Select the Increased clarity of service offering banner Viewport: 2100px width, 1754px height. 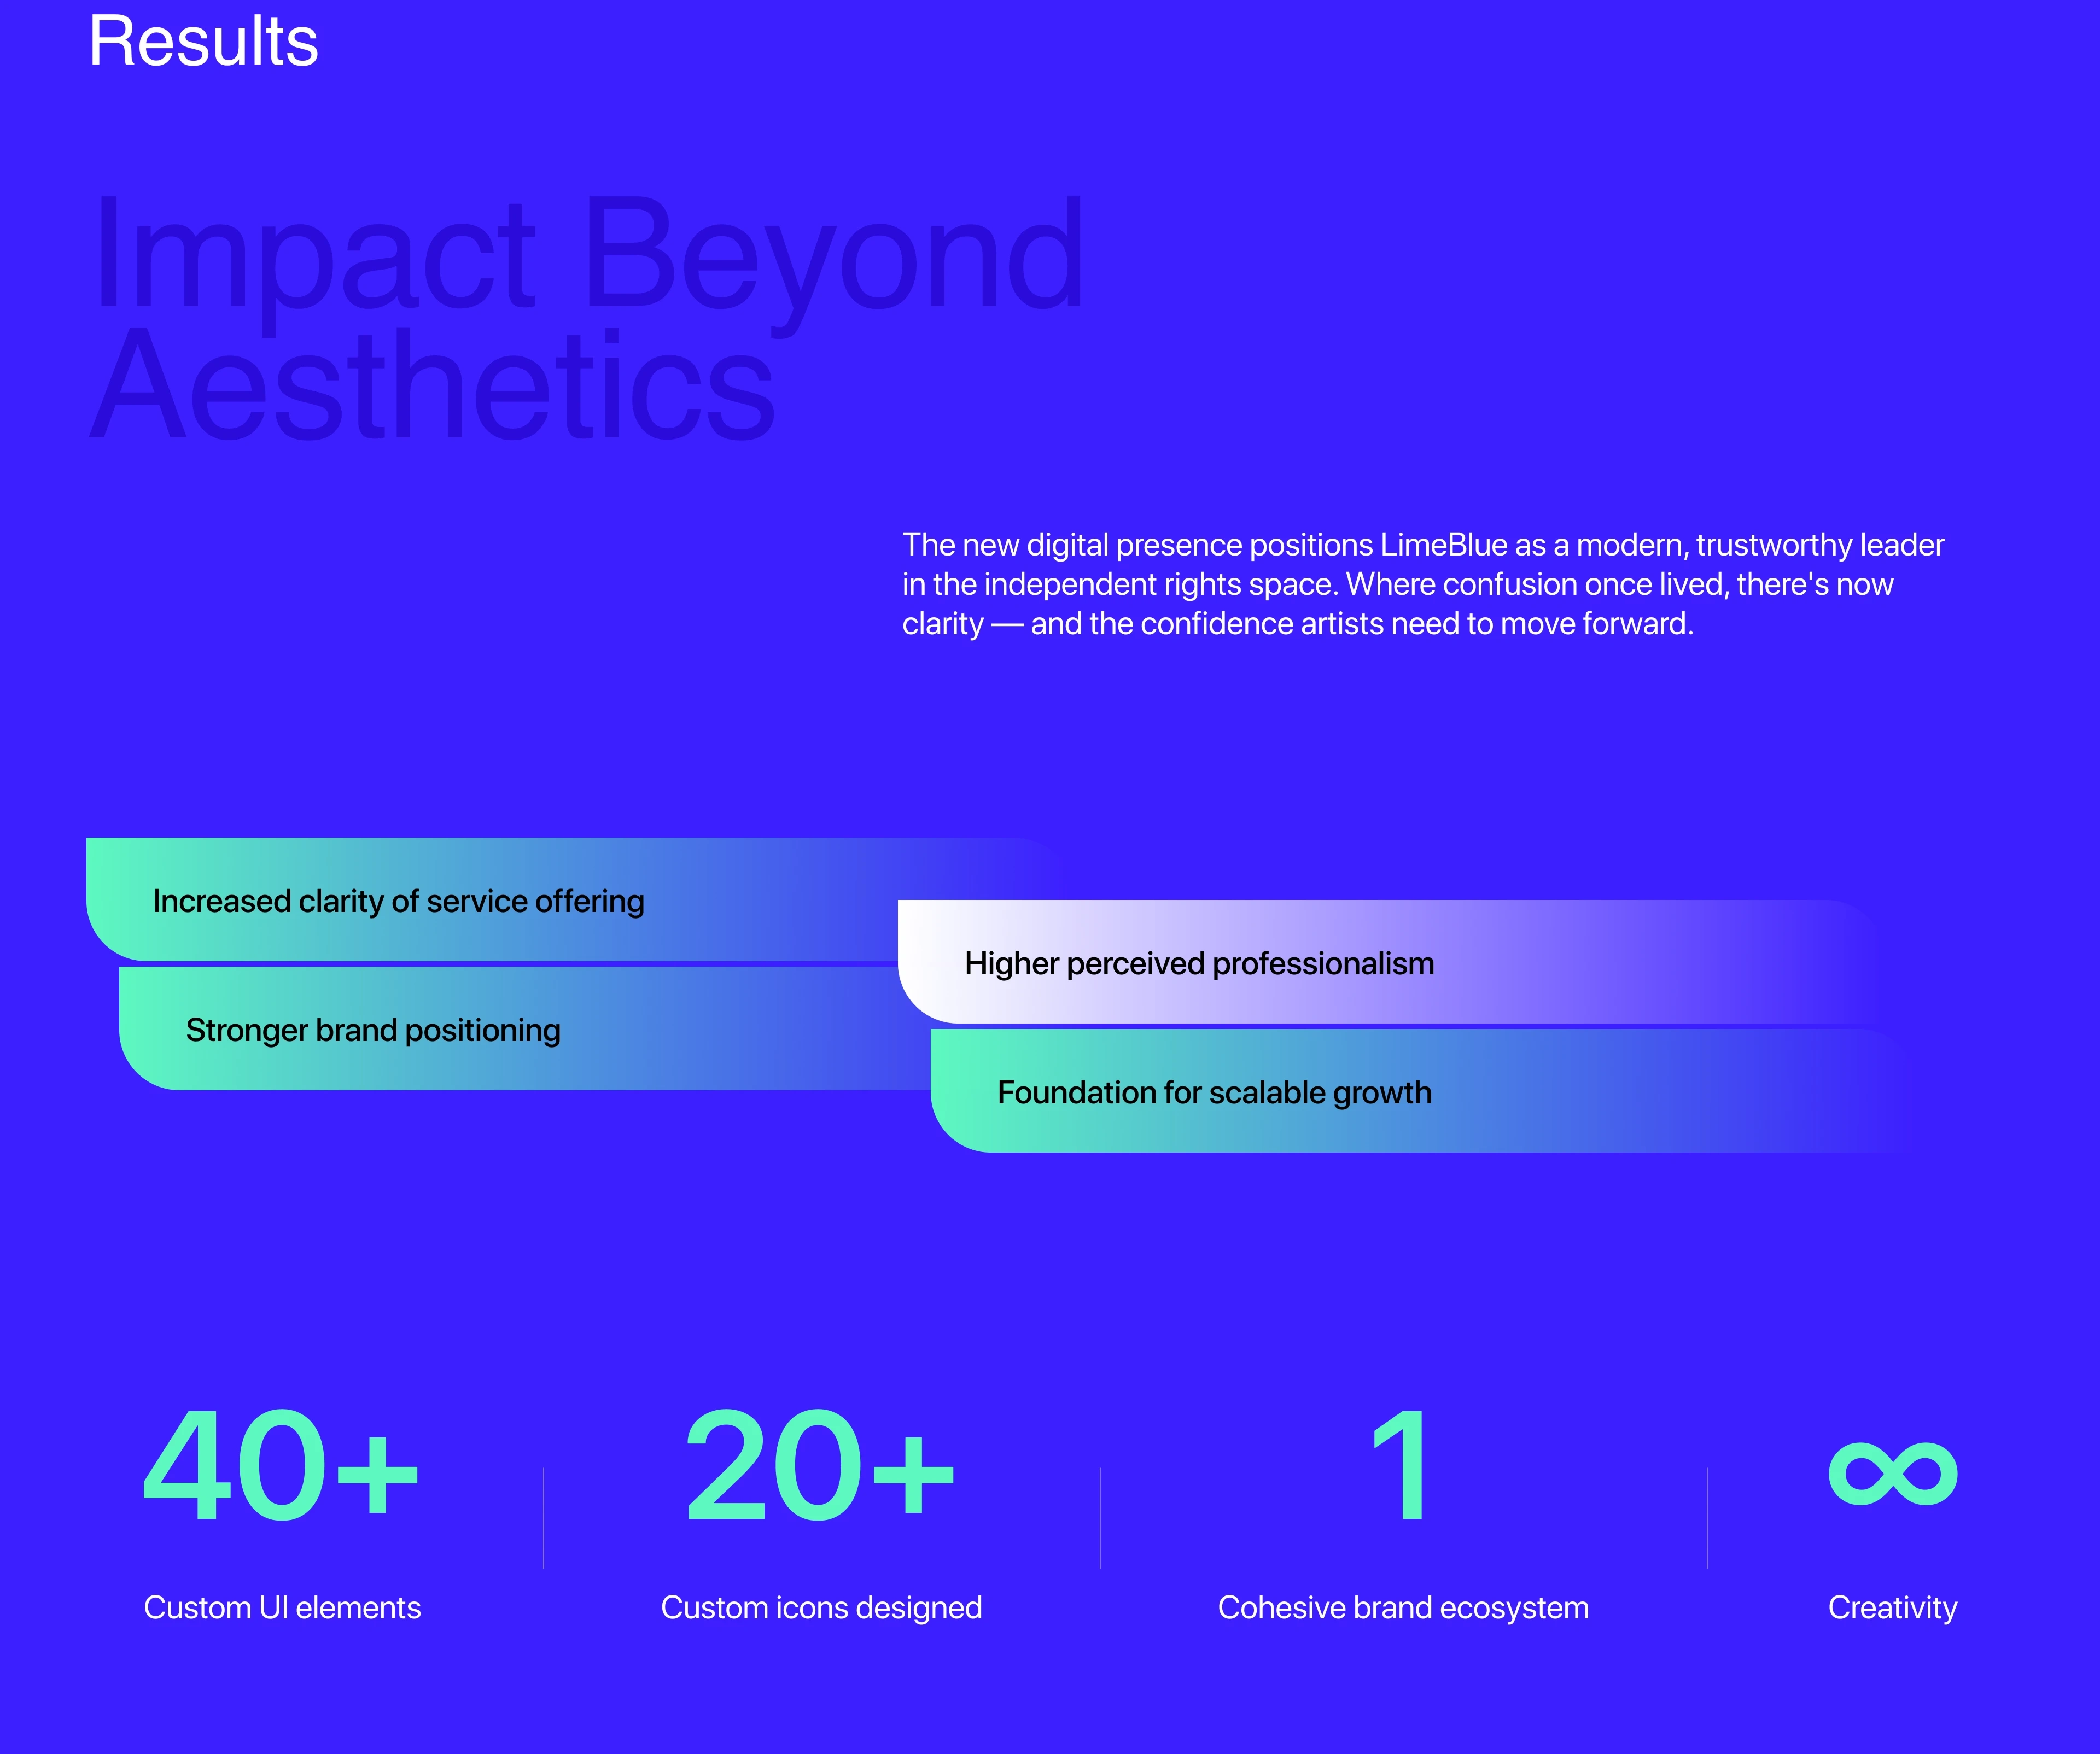[398, 901]
